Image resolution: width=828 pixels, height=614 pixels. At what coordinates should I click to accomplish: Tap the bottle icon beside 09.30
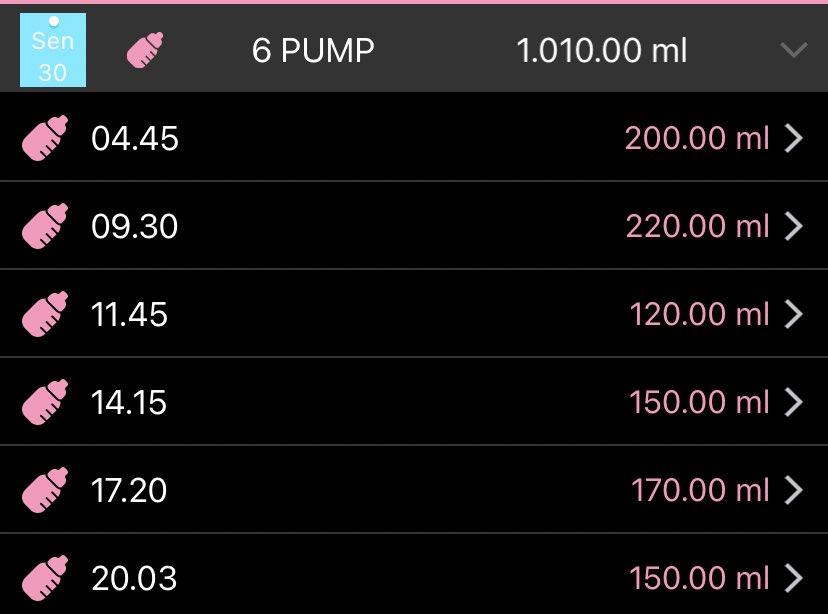coord(45,226)
